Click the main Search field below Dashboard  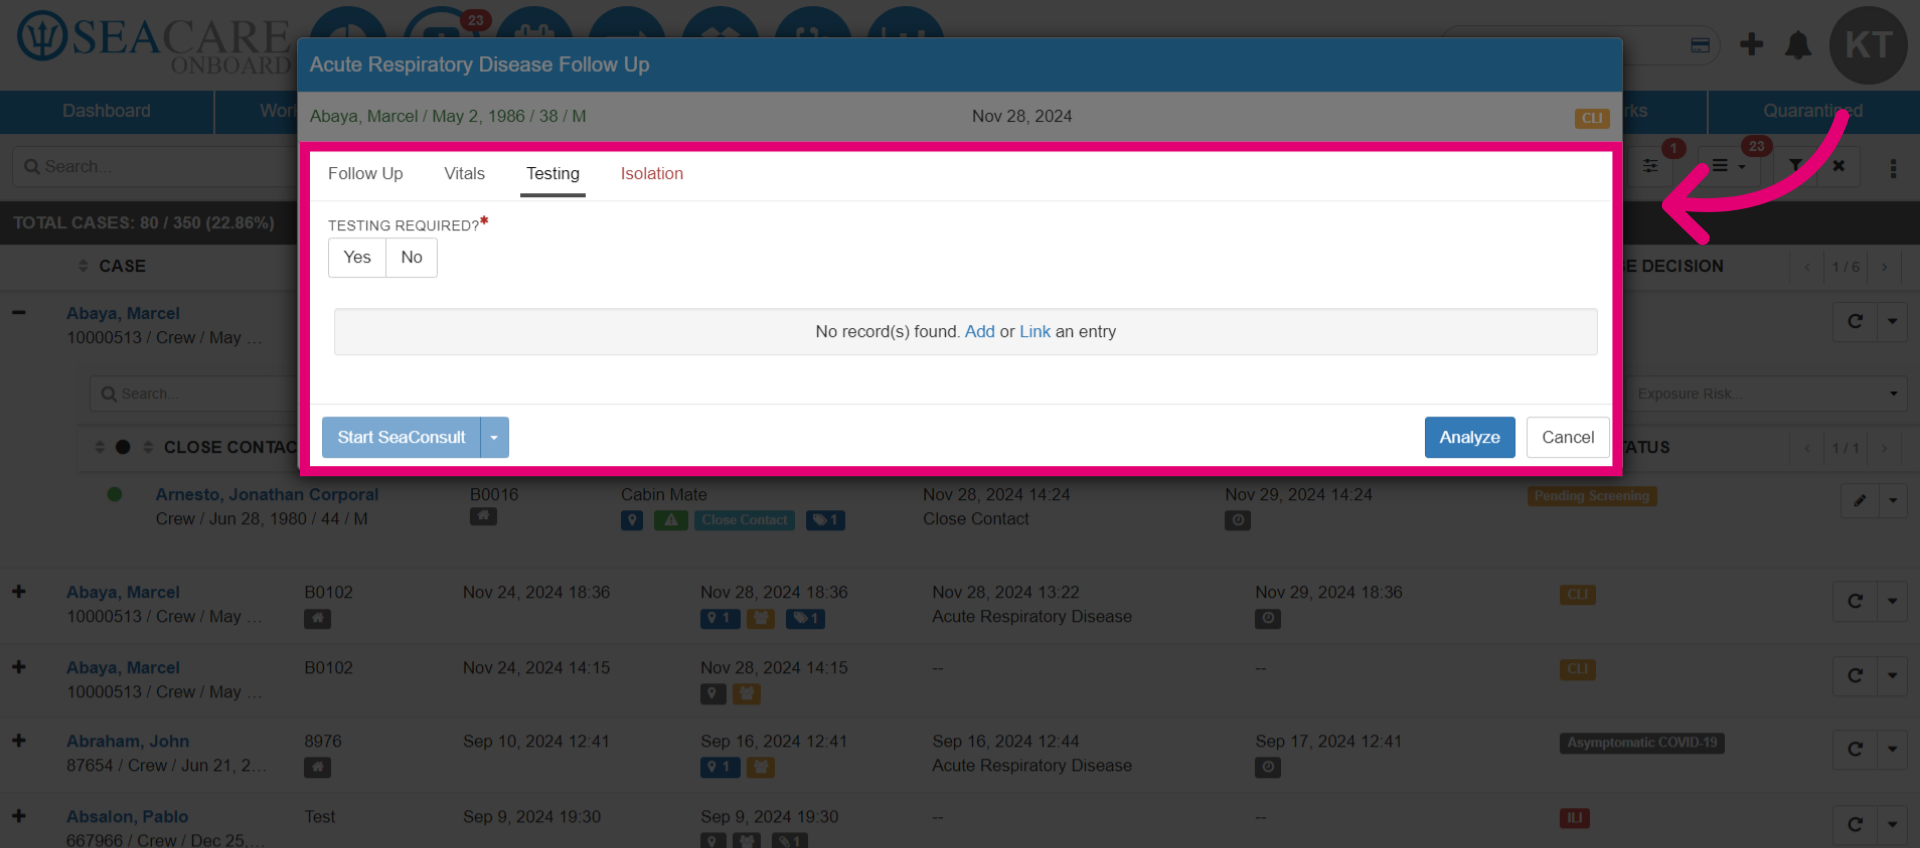pyautogui.click(x=155, y=166)
